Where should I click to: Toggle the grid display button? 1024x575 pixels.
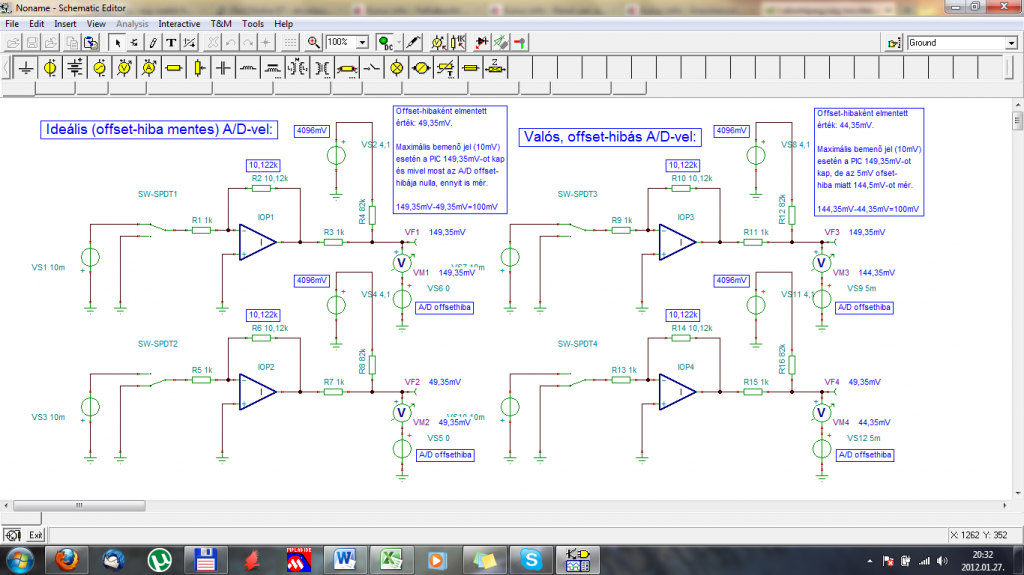click(290, 42)
